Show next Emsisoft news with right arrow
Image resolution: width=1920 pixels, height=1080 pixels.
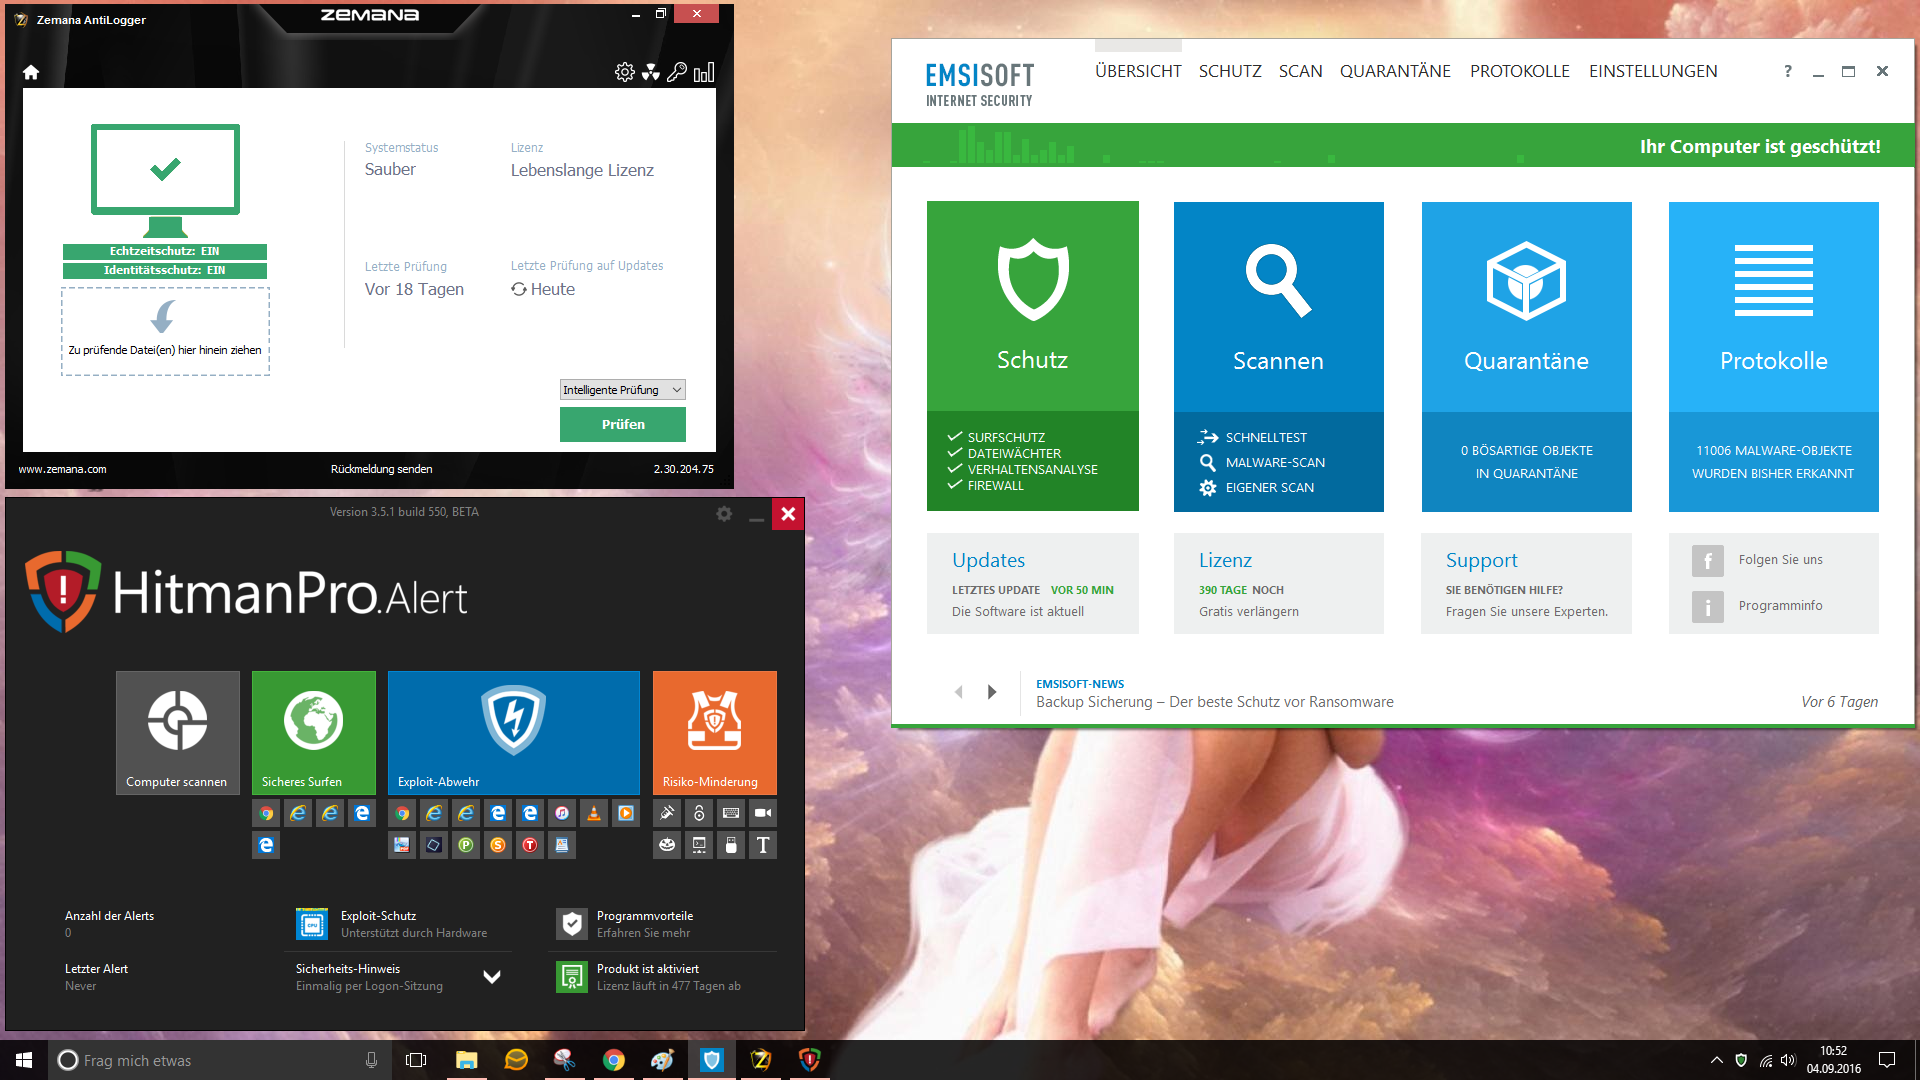(x=992, y=692)
